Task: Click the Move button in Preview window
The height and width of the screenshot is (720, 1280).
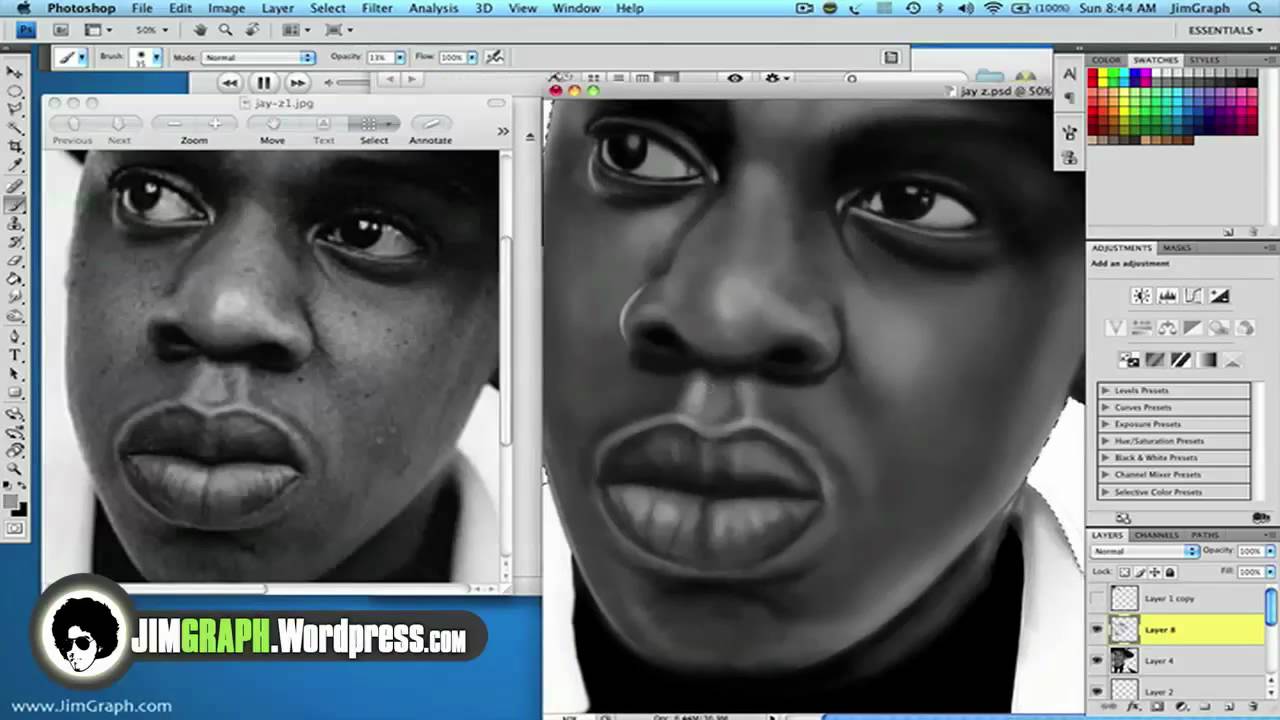Action: coord(272,124)
